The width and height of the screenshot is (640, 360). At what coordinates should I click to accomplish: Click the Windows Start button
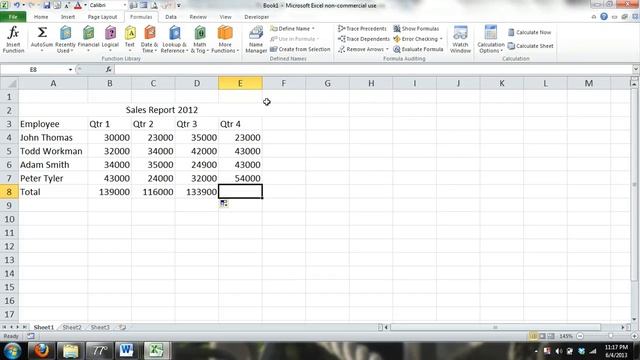point(12,351)
